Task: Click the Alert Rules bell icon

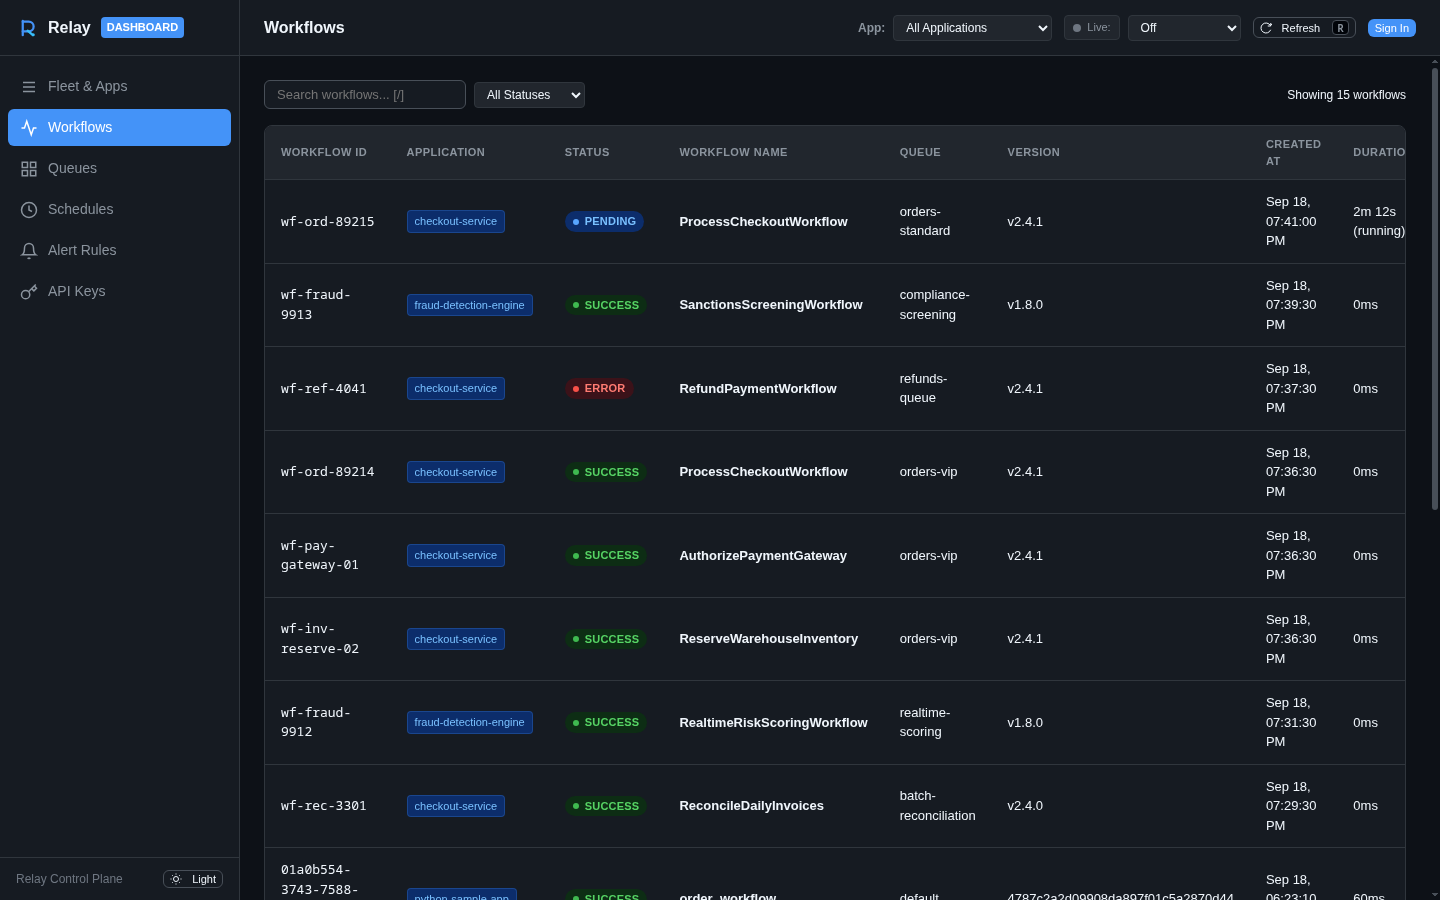Action: (x=29, y=251)
